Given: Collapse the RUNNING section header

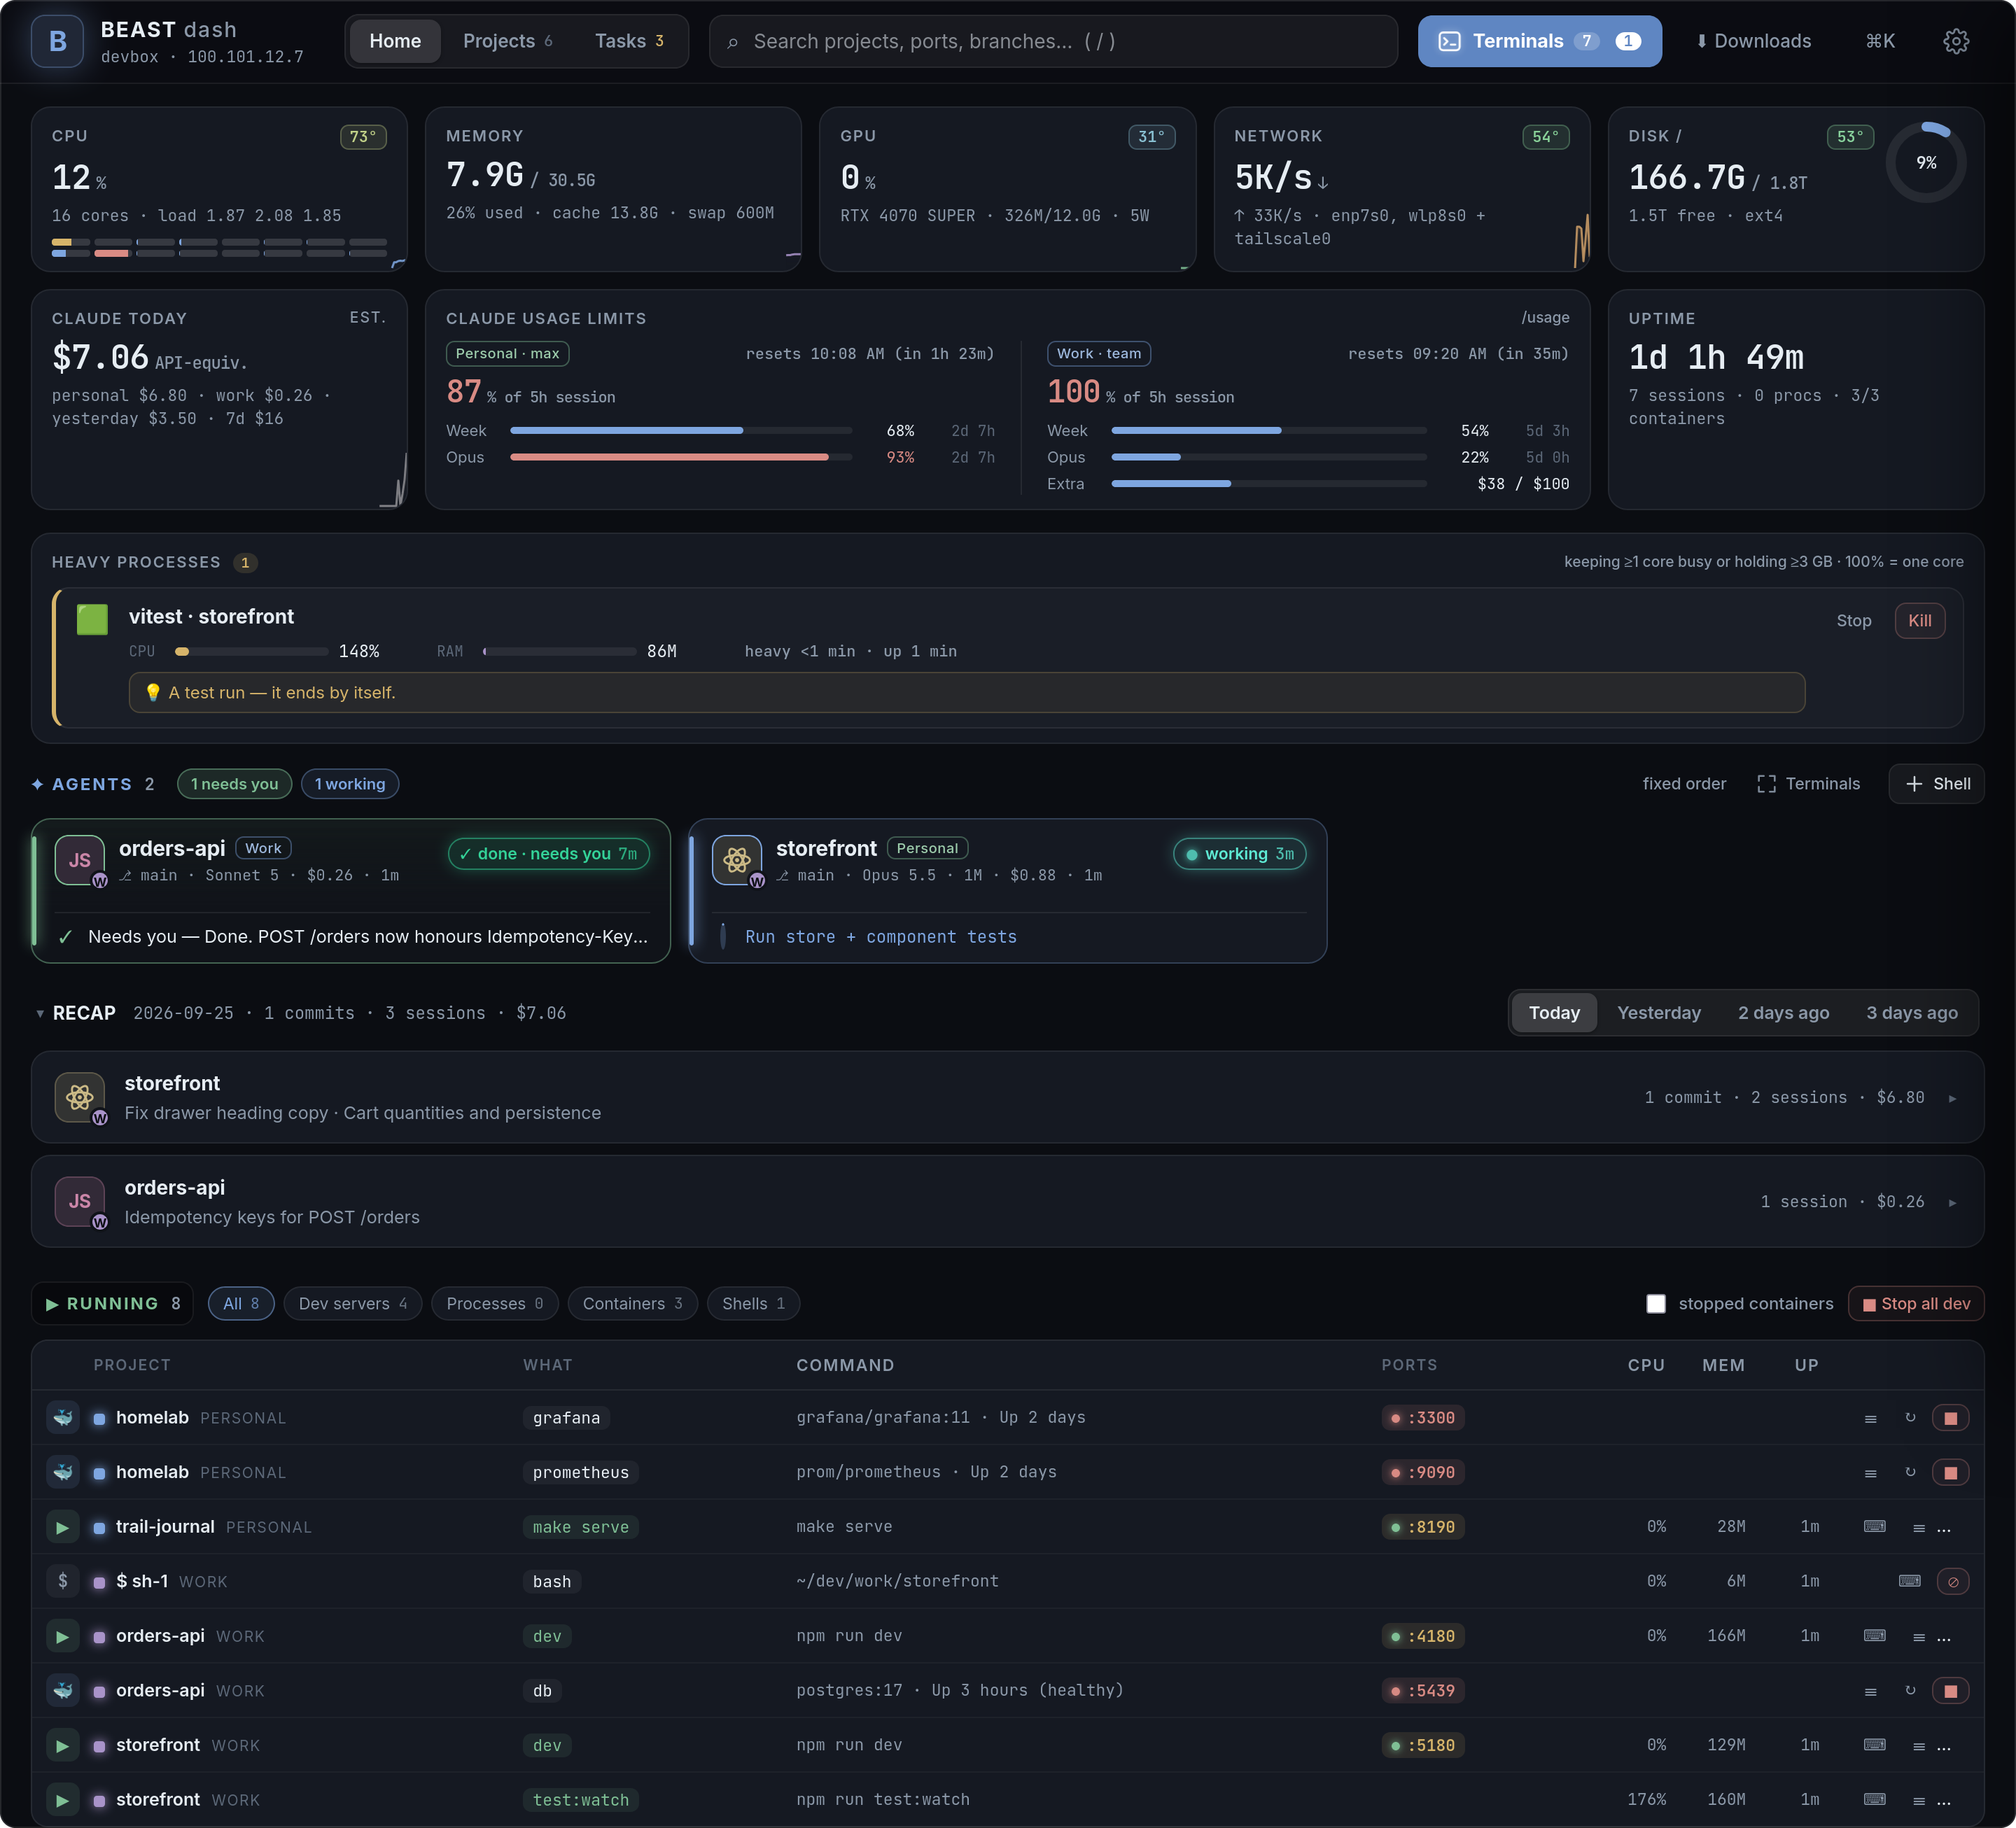Looking at the screenshot, I should click(112, 1304).
